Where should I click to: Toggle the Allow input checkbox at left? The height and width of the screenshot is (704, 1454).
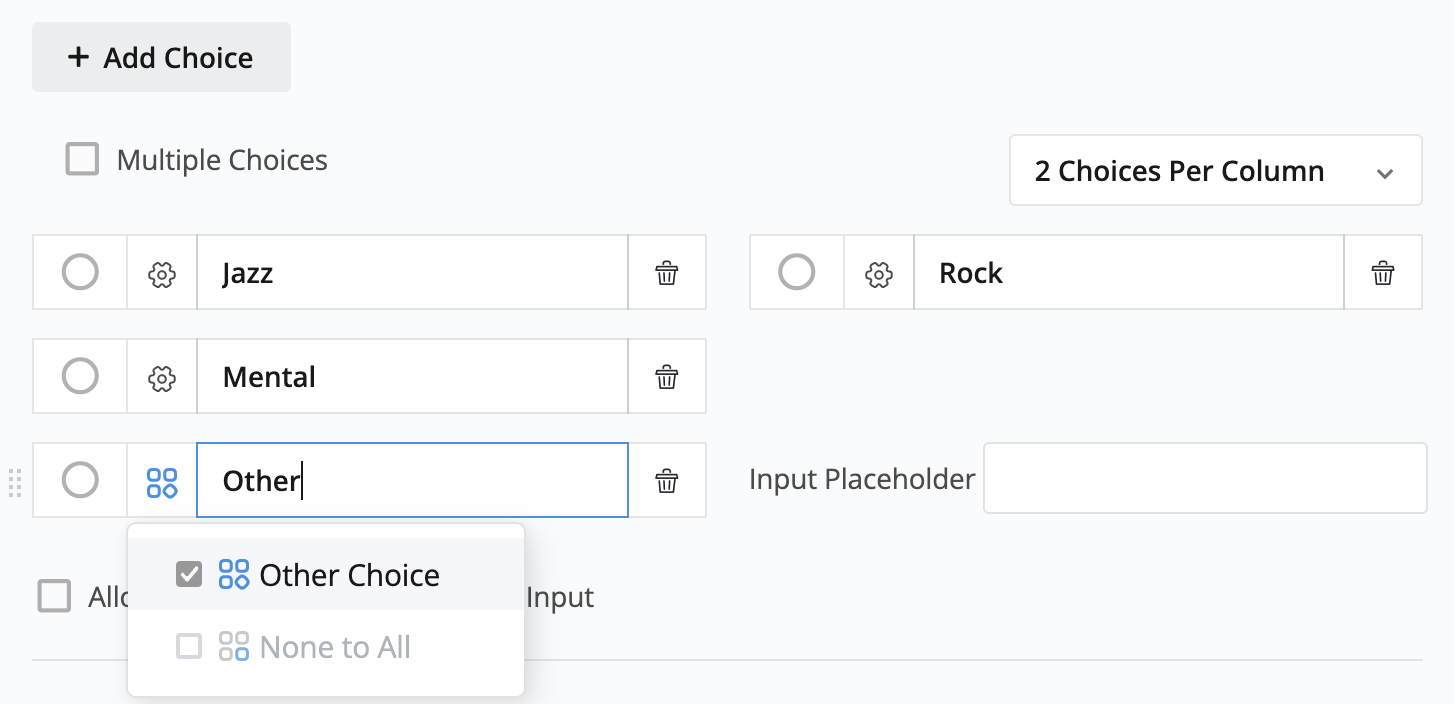(55, 596)
